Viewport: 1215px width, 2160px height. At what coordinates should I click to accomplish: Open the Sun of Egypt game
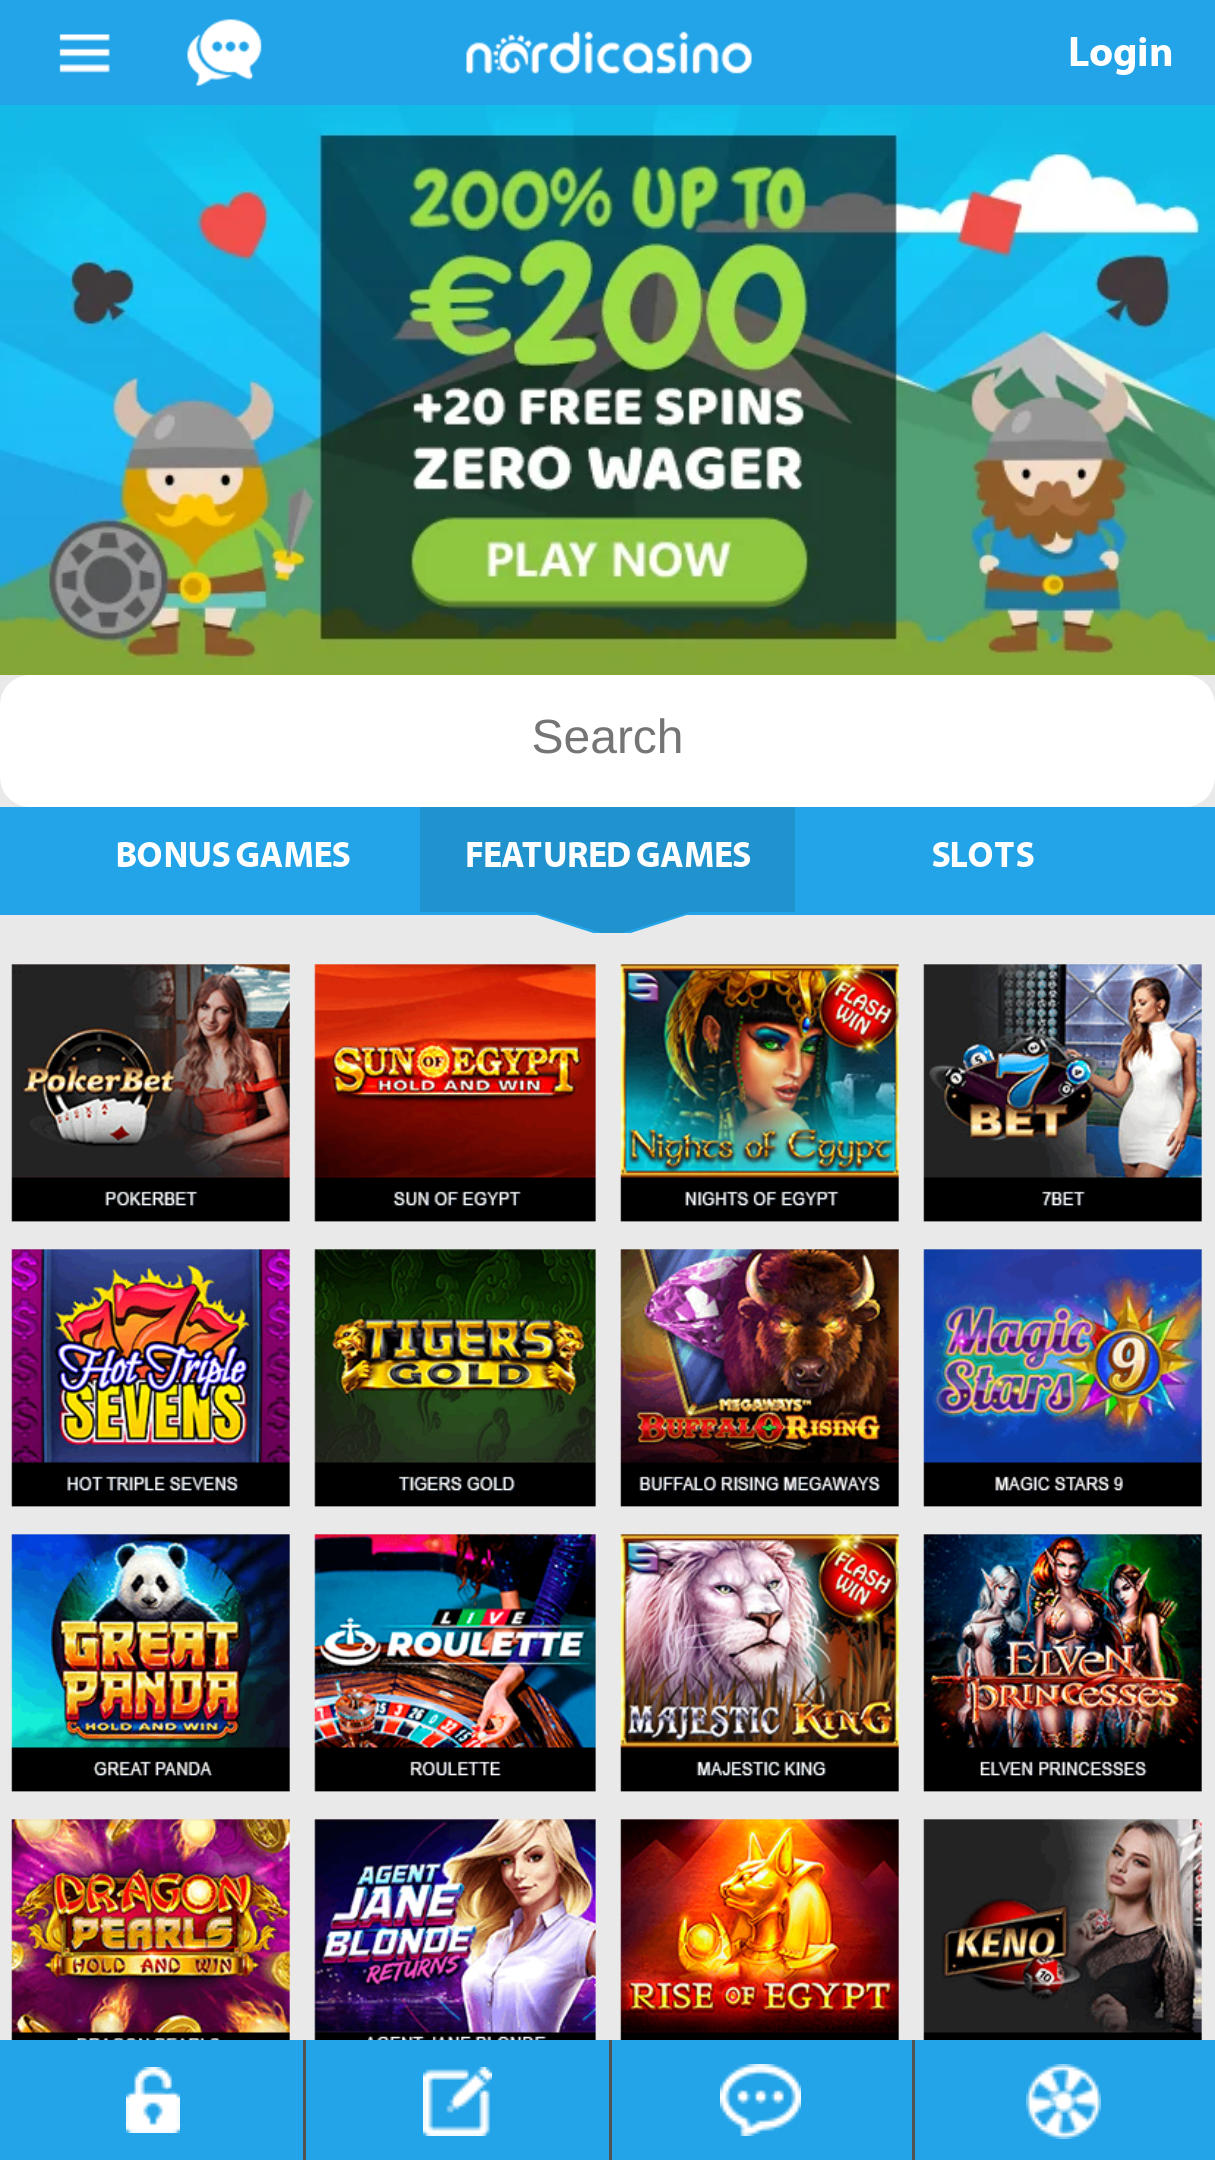[x=455, y=1092]
